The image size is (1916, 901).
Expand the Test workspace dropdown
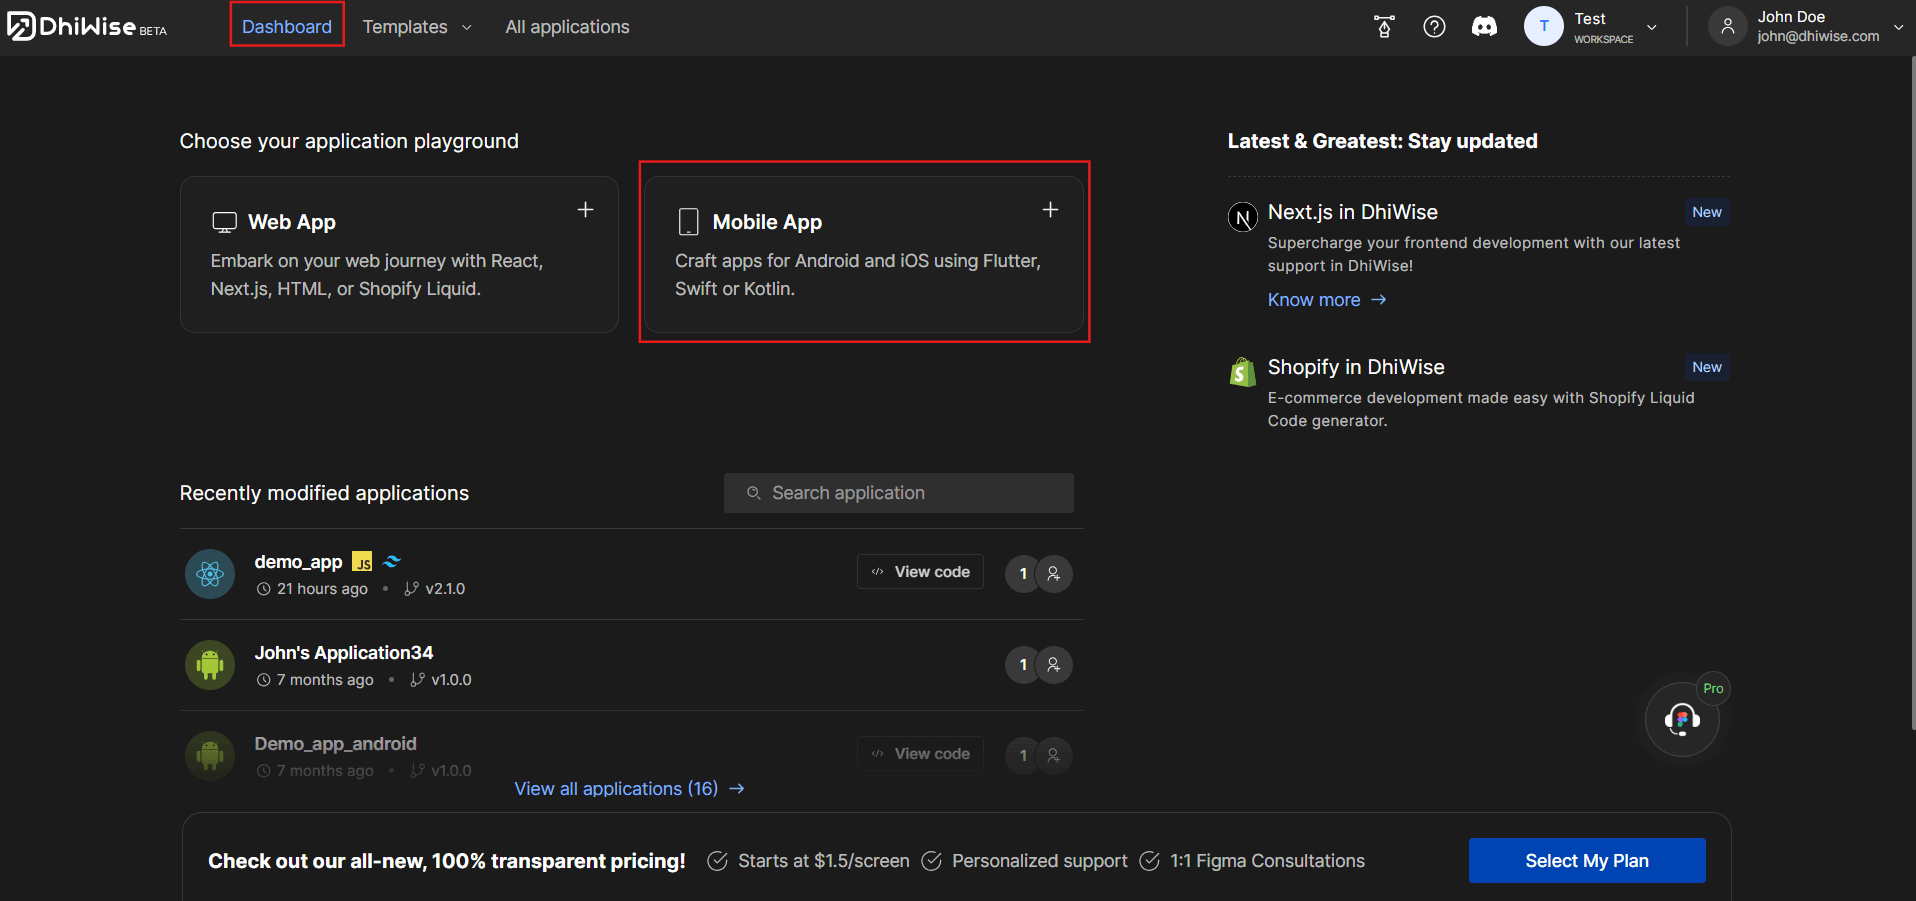point(1651,27)
